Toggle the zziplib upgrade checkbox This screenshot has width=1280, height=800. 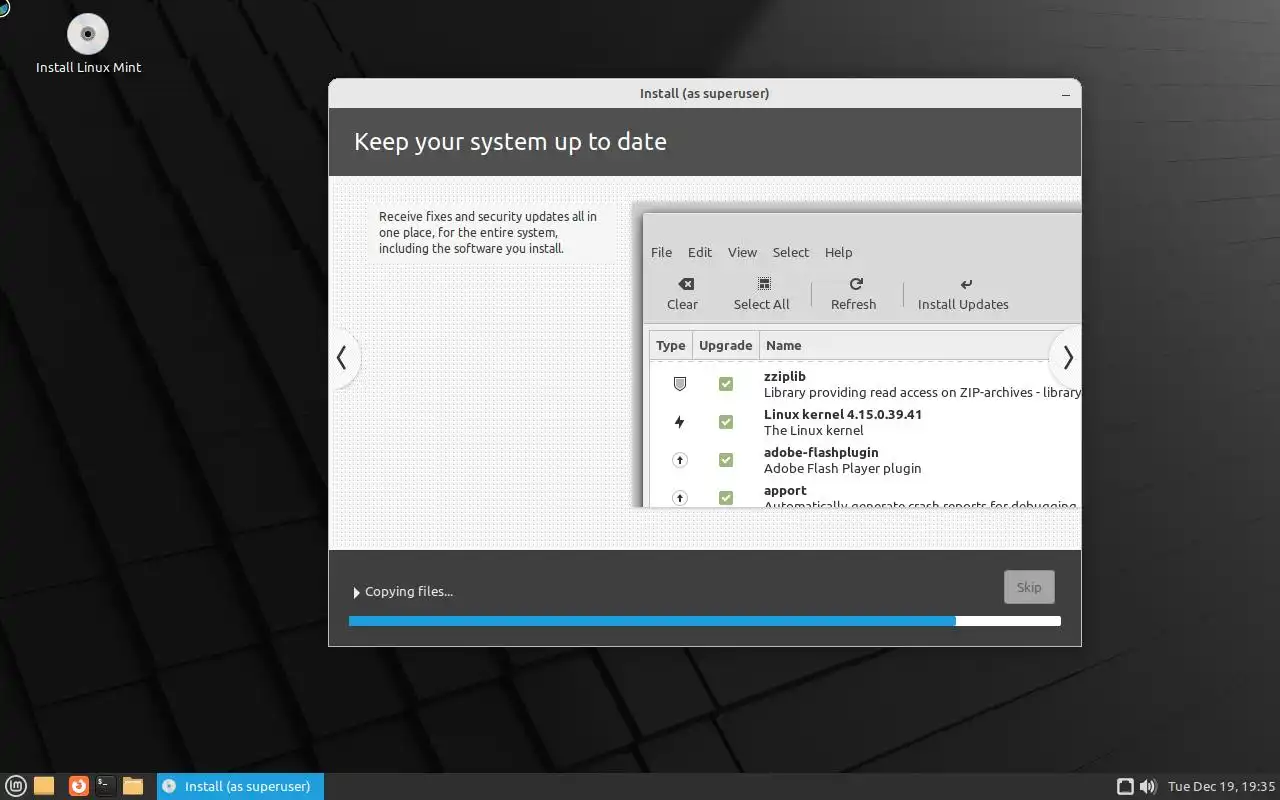coord(726,384)
